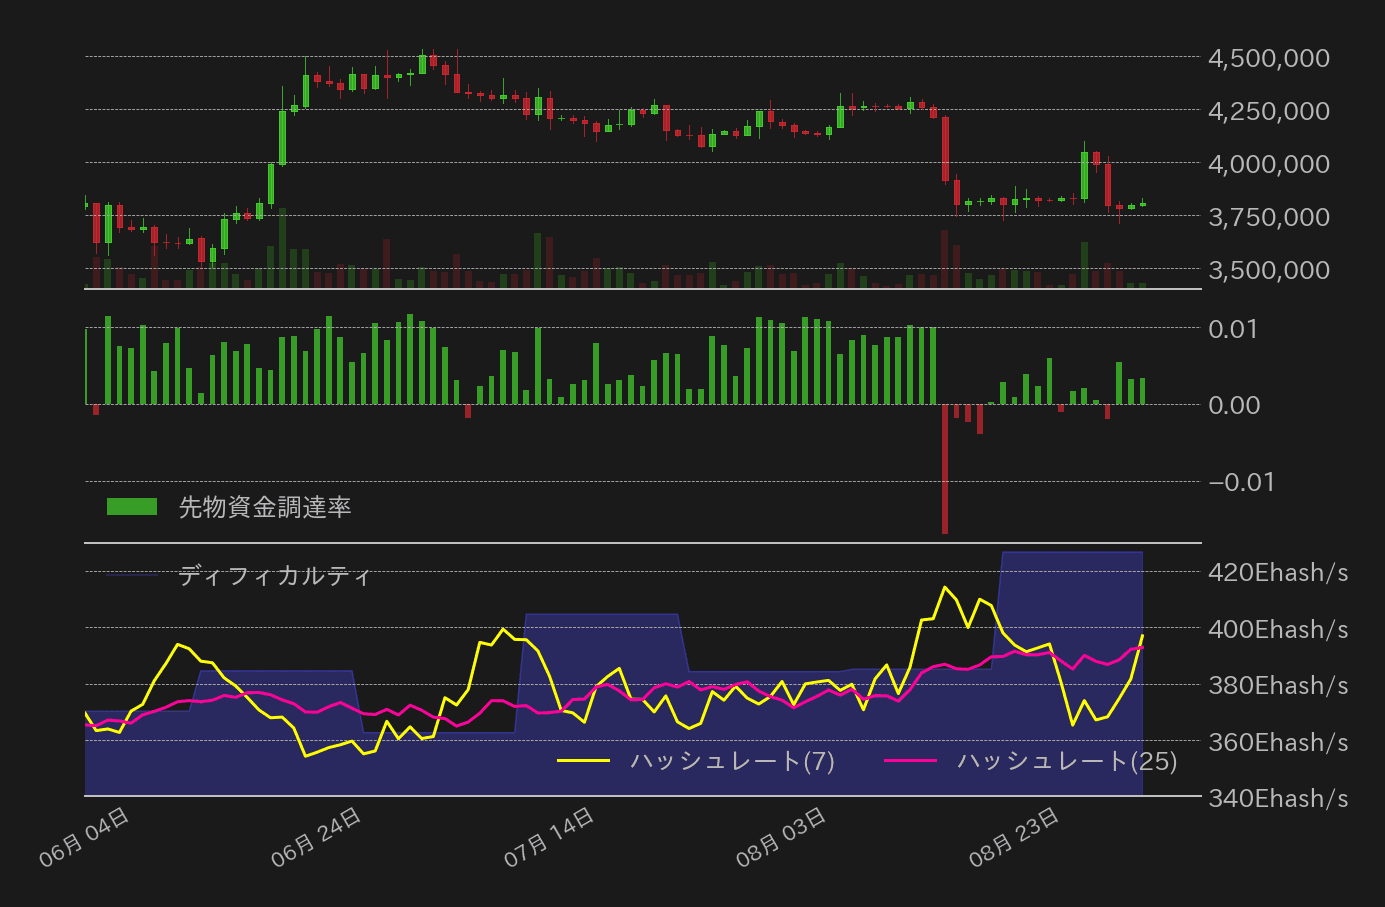Select the ディフィカルティ legend marker
The image size is (1385, 907).
(x=131, y=575)
